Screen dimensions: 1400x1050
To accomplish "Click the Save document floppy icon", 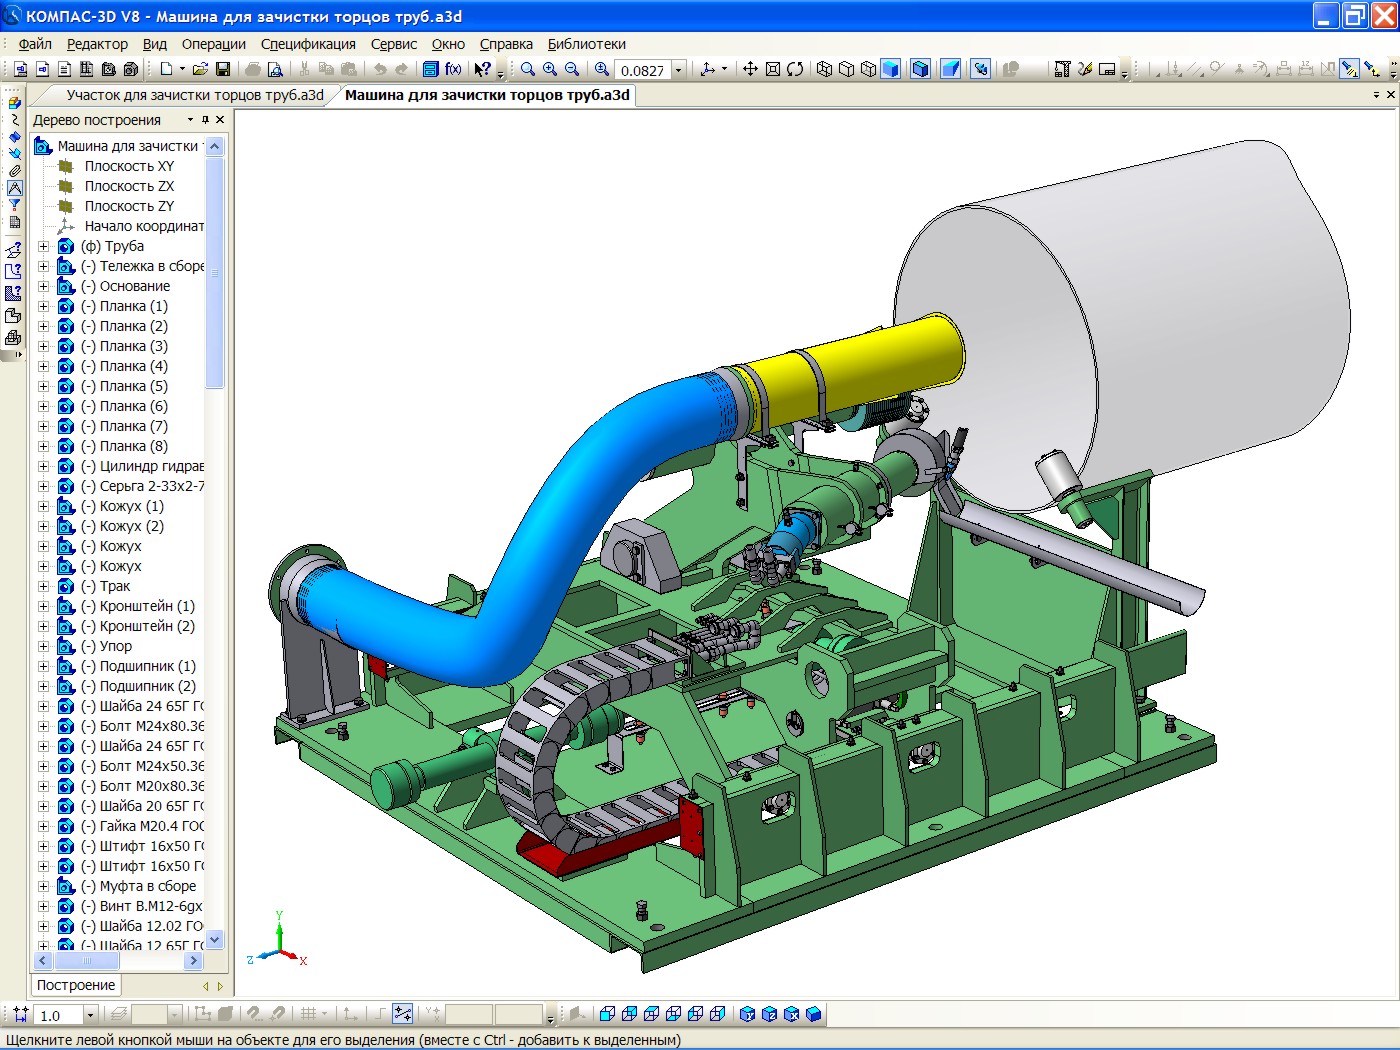I will pyautogui.click(x=223, y=69).
